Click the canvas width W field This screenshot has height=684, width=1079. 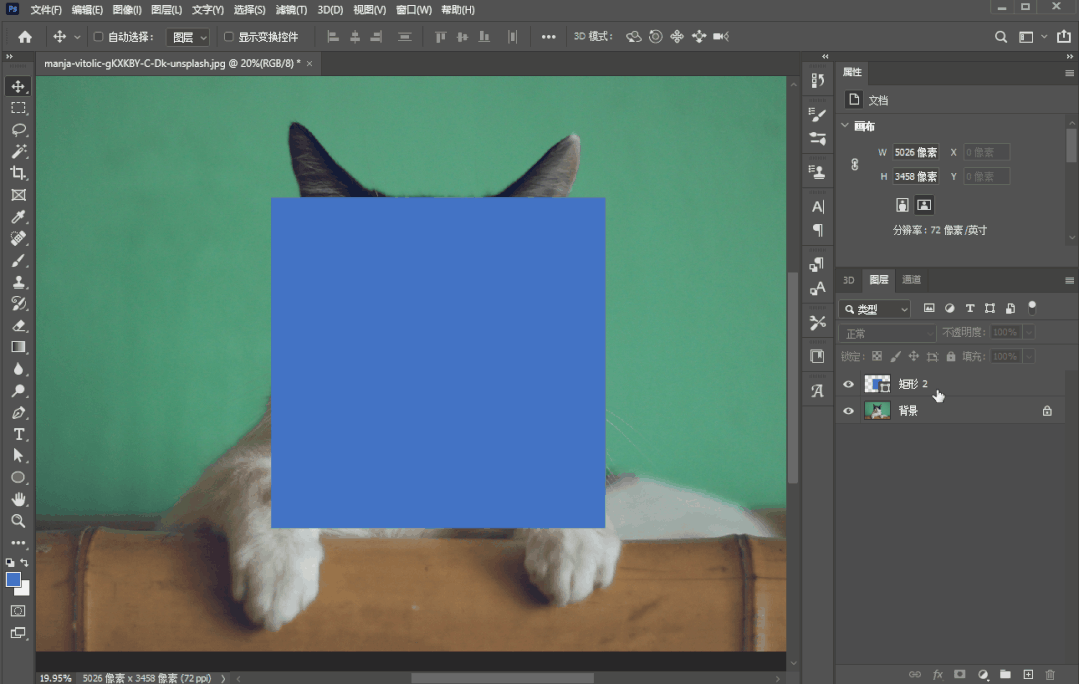(916, 152)
